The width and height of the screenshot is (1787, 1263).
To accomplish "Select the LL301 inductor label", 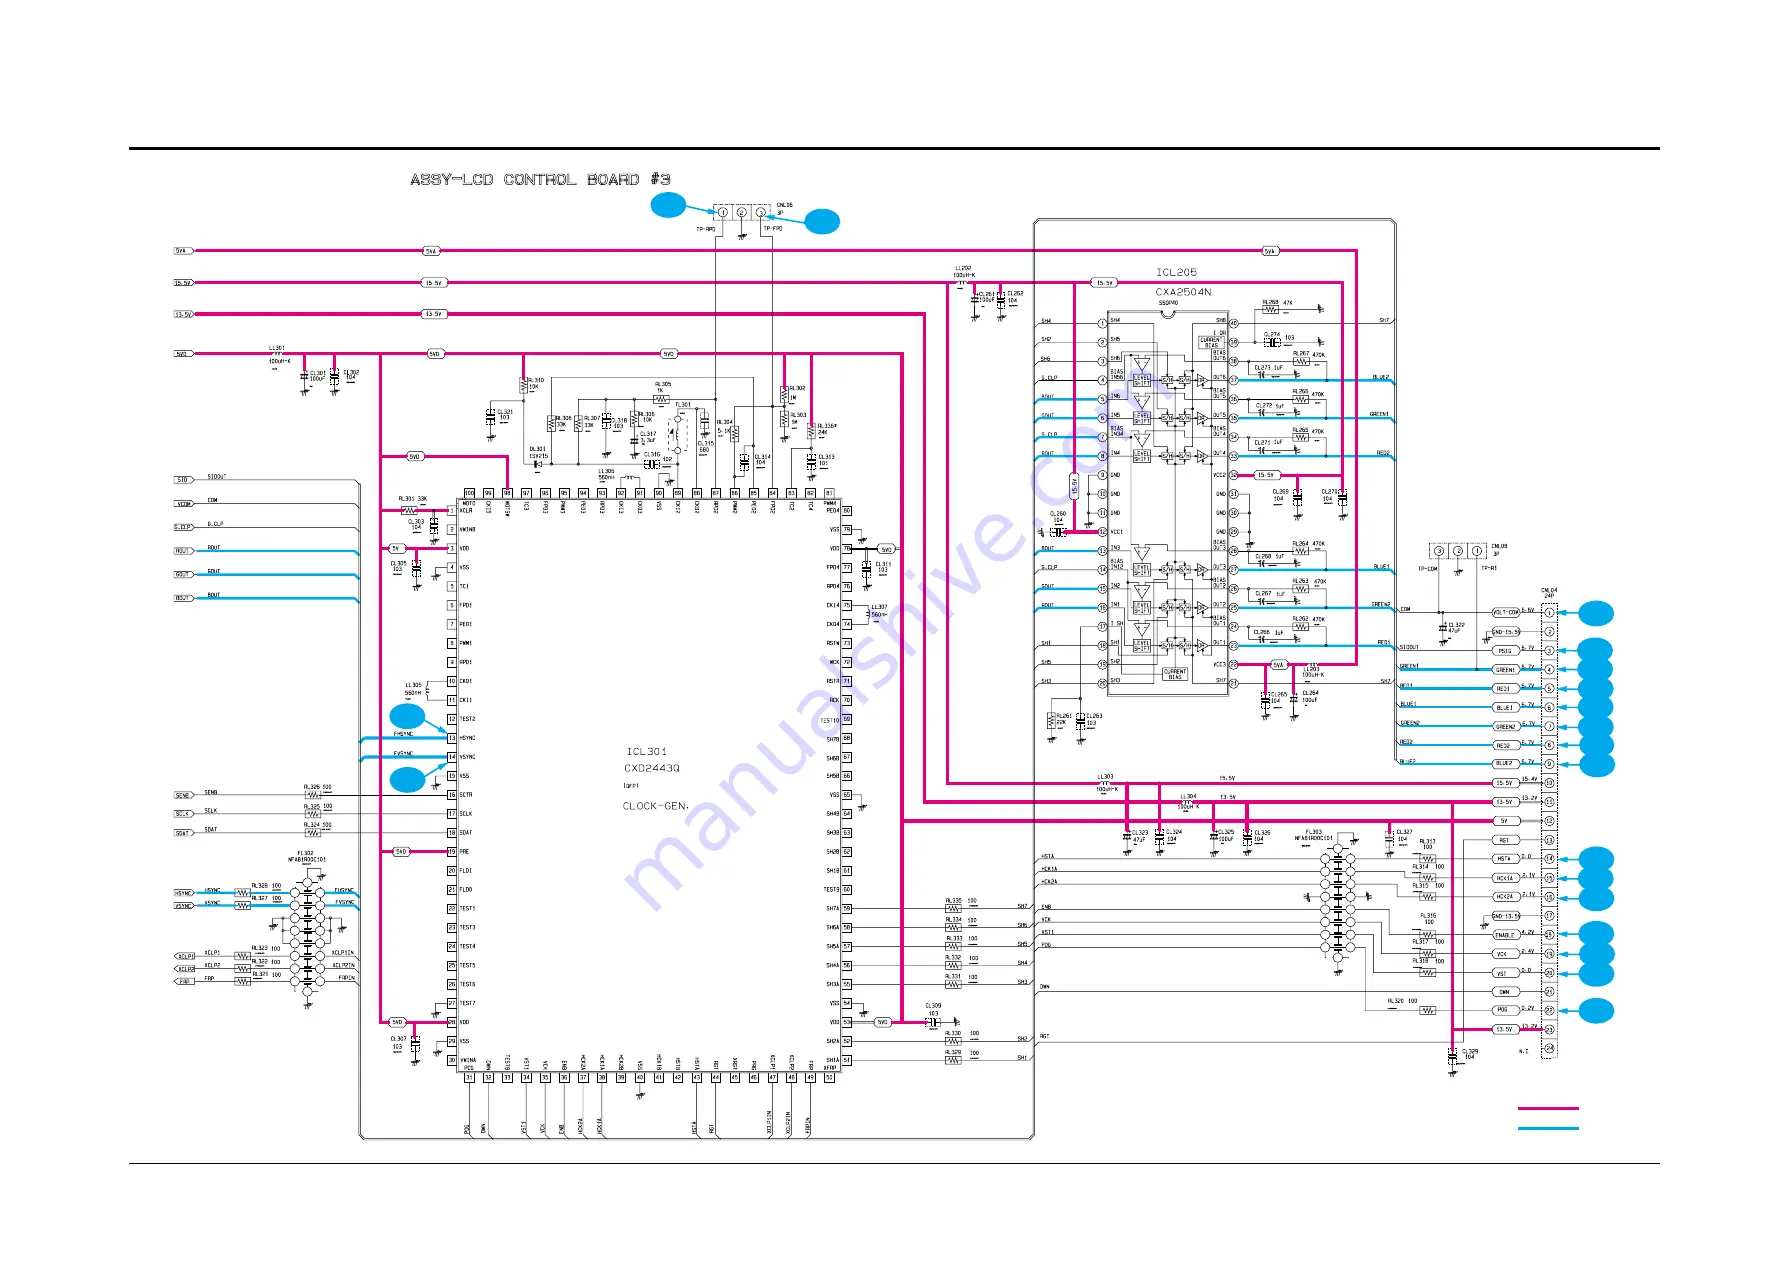I will click(277, 349).
